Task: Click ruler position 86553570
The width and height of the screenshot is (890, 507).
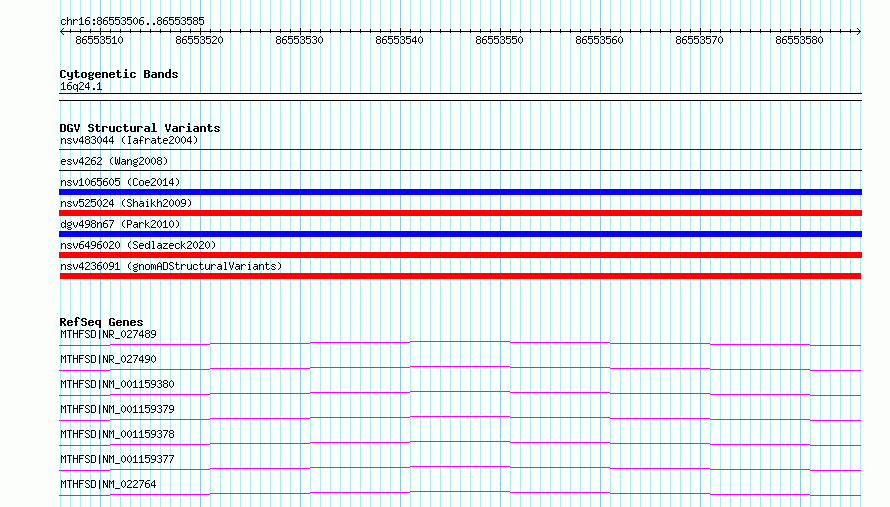Action: click(x=699, y=40)
